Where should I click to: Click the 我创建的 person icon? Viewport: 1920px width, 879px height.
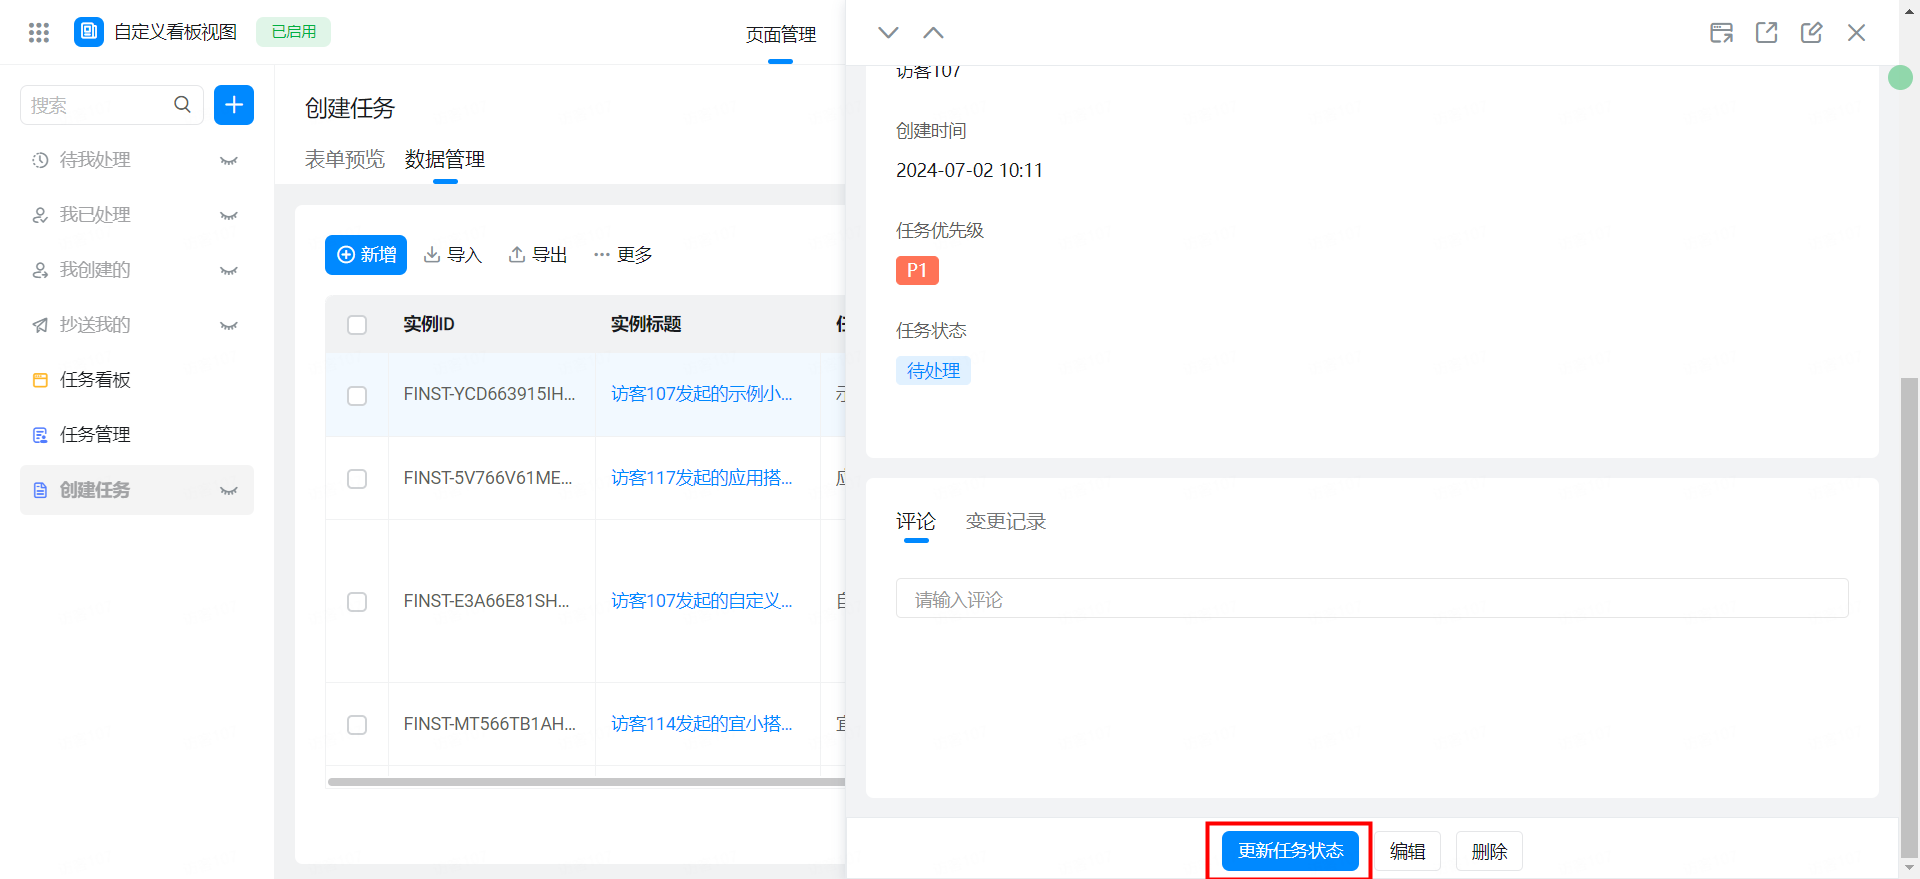click(40, 270)
